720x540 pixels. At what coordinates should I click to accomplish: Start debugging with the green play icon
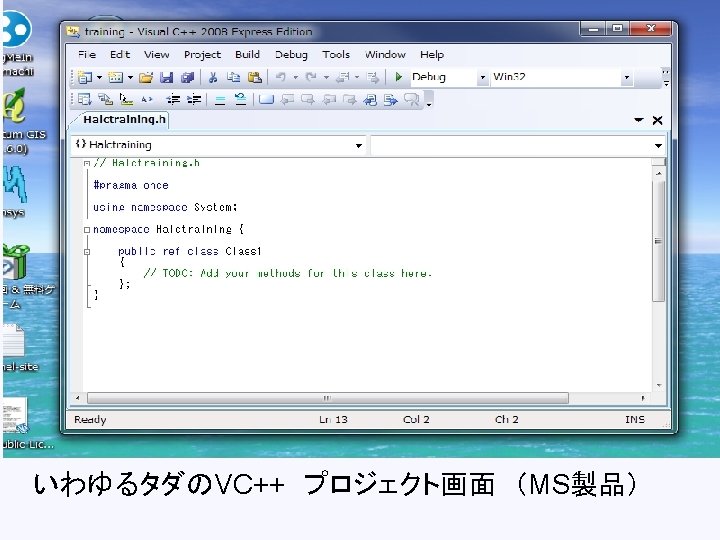(x=399, y=77)
